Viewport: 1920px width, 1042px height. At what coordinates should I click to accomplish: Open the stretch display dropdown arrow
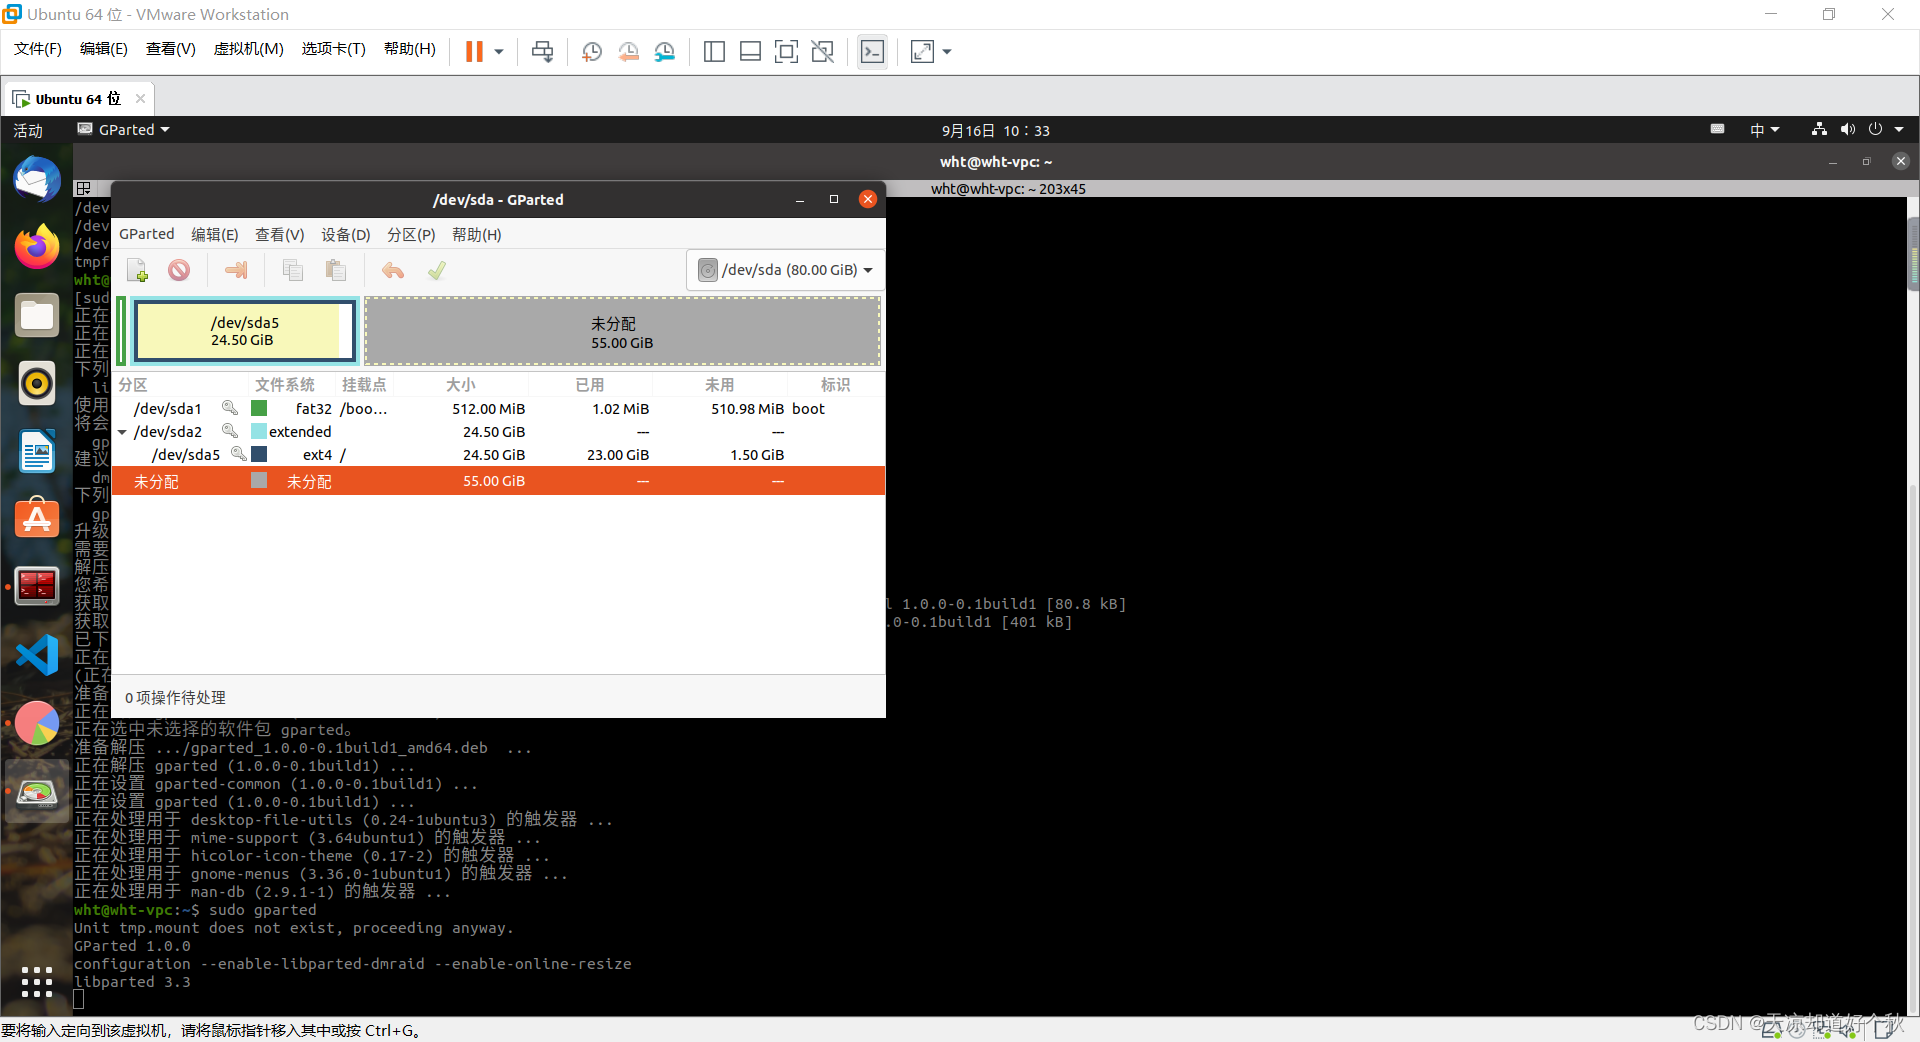[x=947, y=51]
